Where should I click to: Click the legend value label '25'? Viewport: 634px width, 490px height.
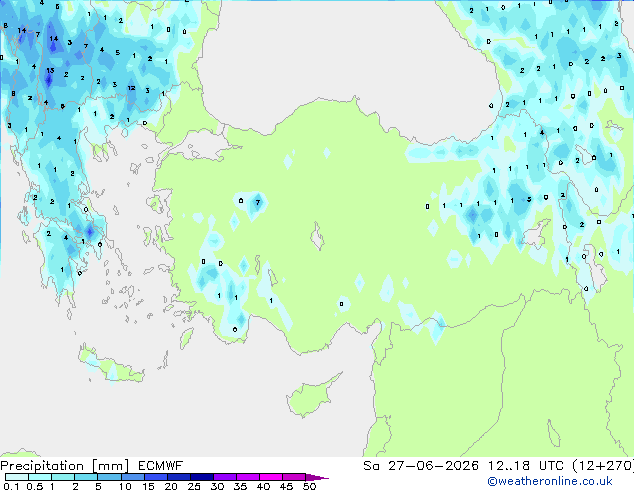click(x=194, y=486)
